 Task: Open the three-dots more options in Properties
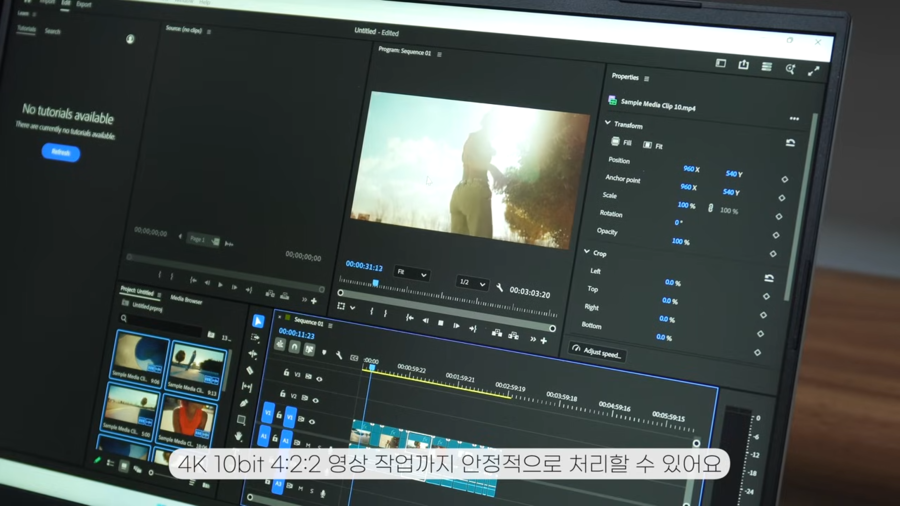[x=794, y=119]
